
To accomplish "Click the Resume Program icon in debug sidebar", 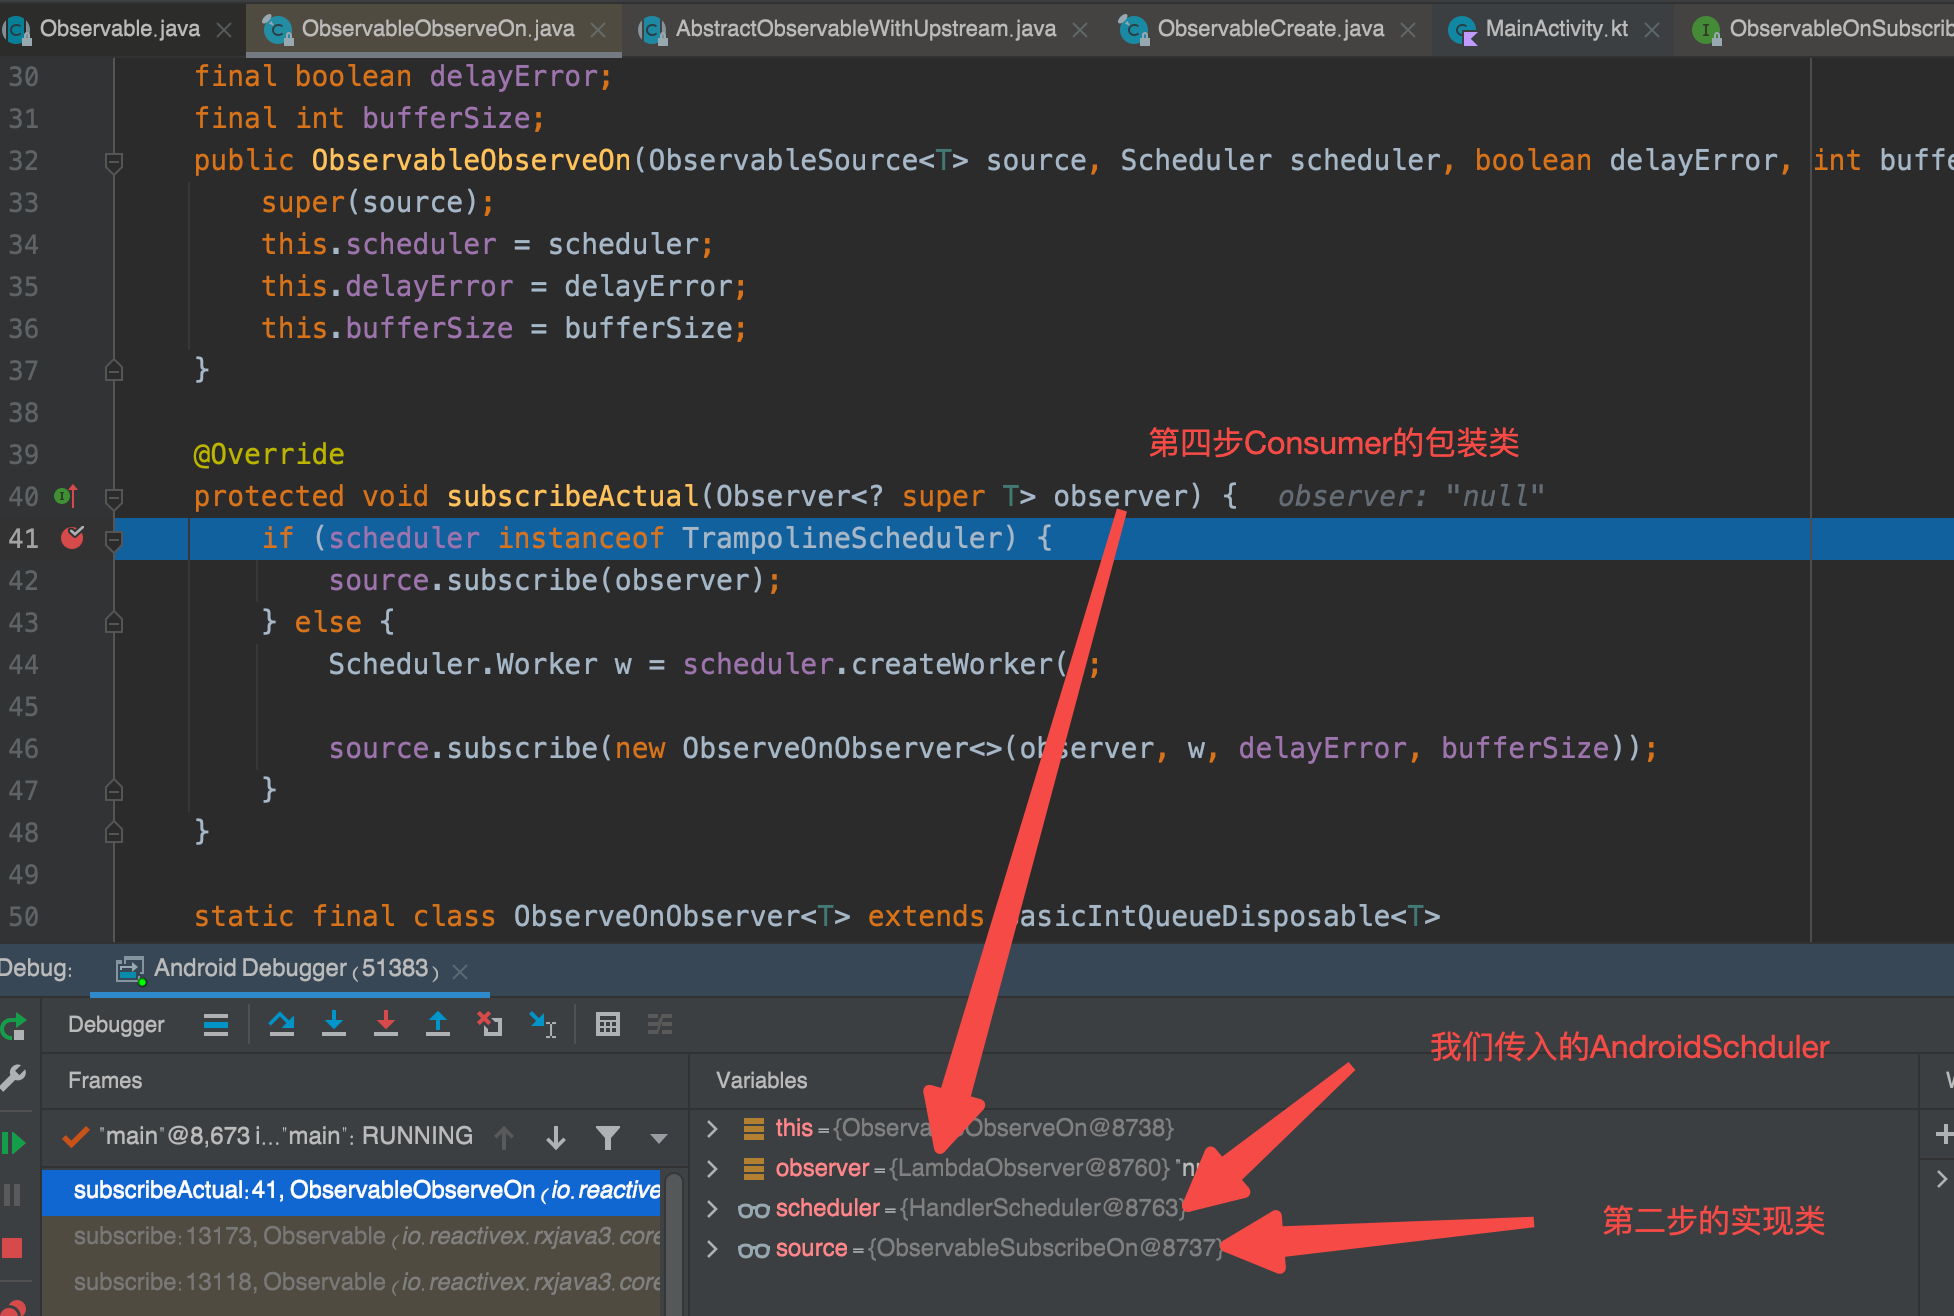I will (15, 1141).
